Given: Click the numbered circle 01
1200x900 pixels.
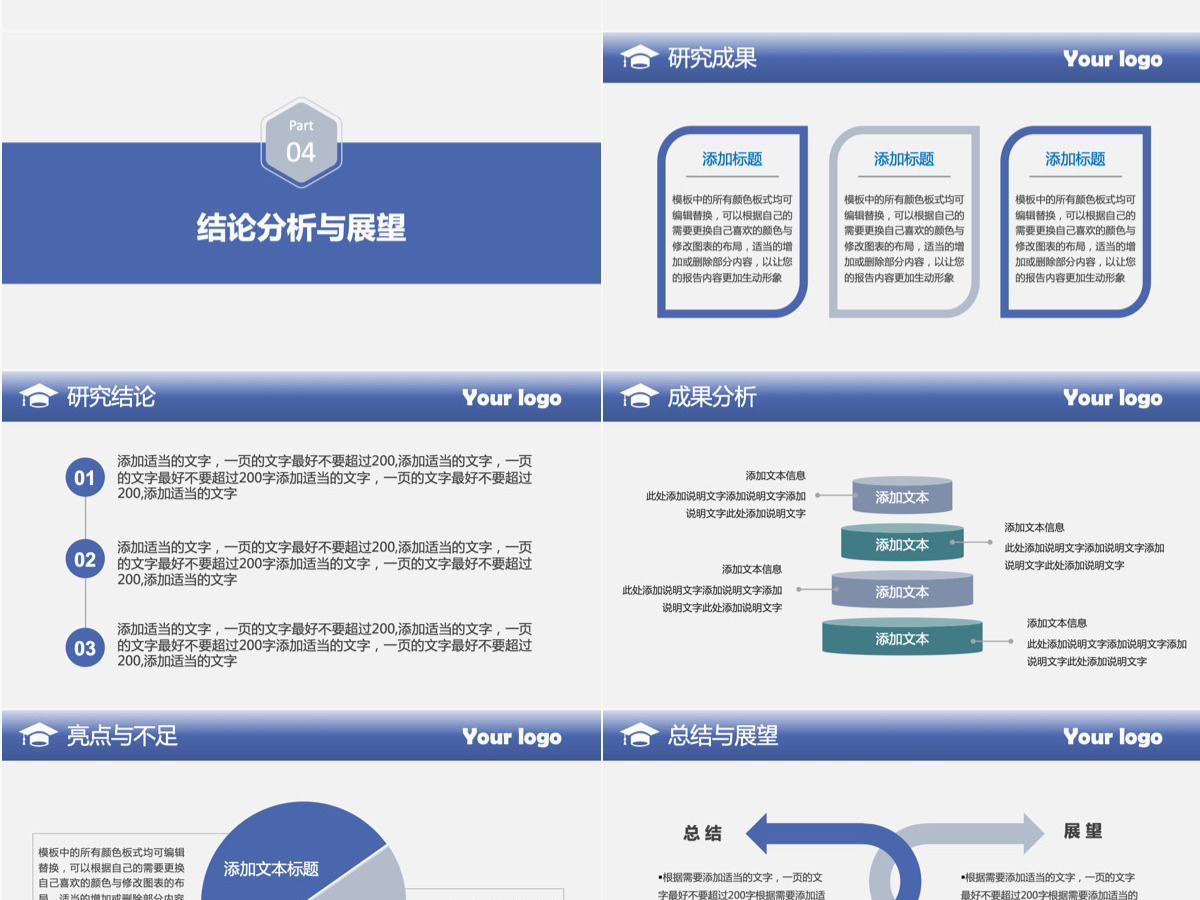Looking at the screenshot, I should point(85,477).
